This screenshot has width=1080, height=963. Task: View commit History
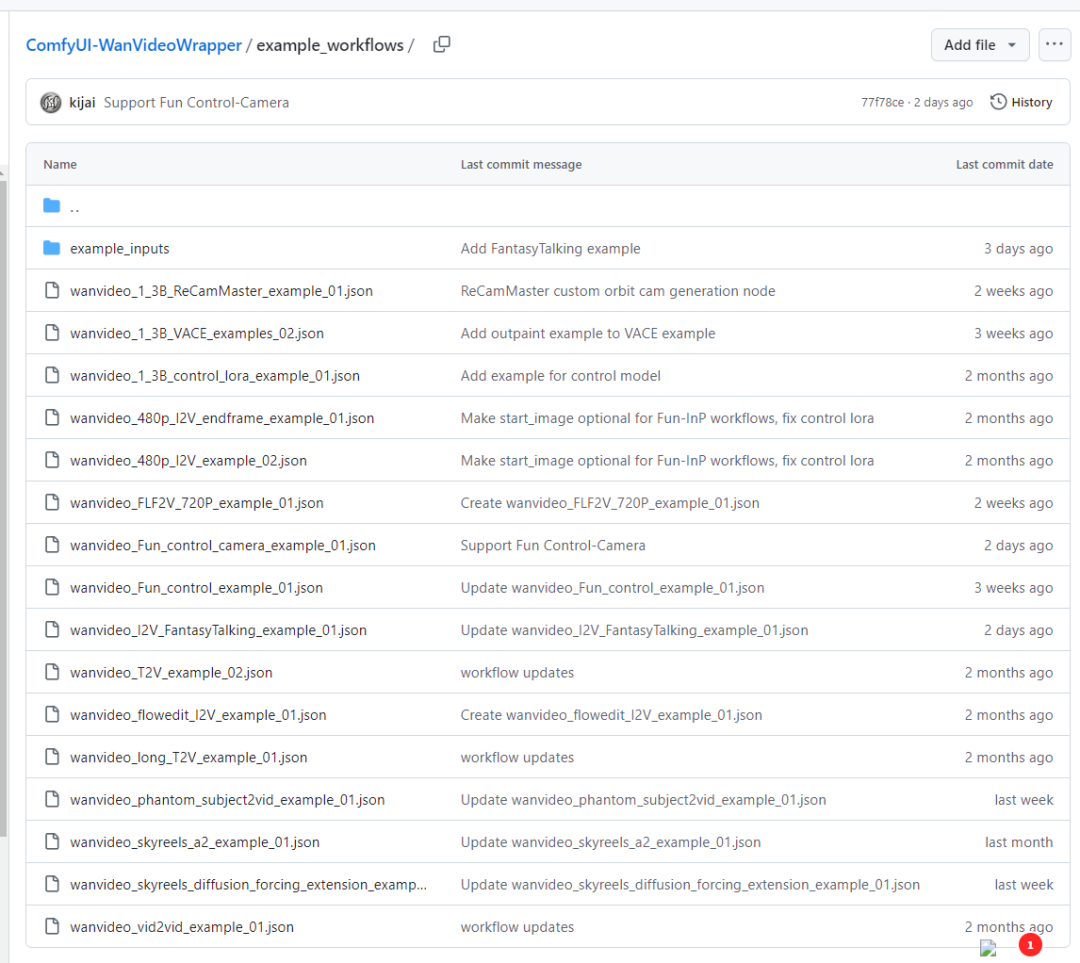[1021, 103]
